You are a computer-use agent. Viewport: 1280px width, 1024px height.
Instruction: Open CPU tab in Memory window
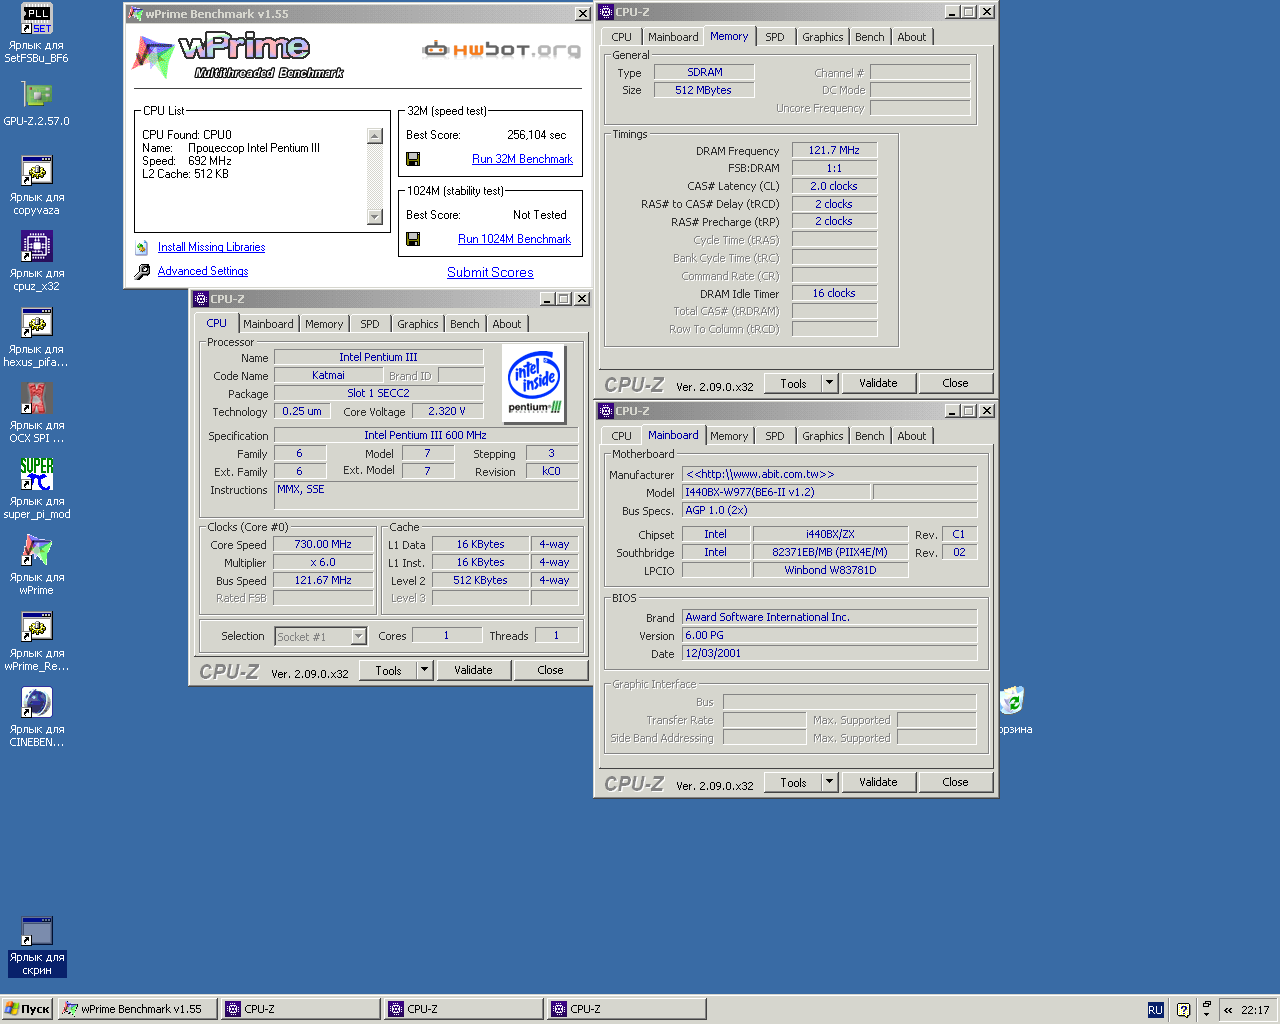pyautogui.click(x=622, y=37)
